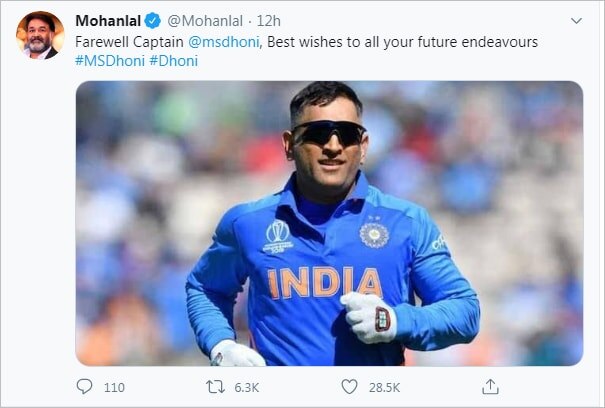This screenshot has width=605, height=408.
Task: Like the tweet with the heart icon
Action: (x=349, y=387)
